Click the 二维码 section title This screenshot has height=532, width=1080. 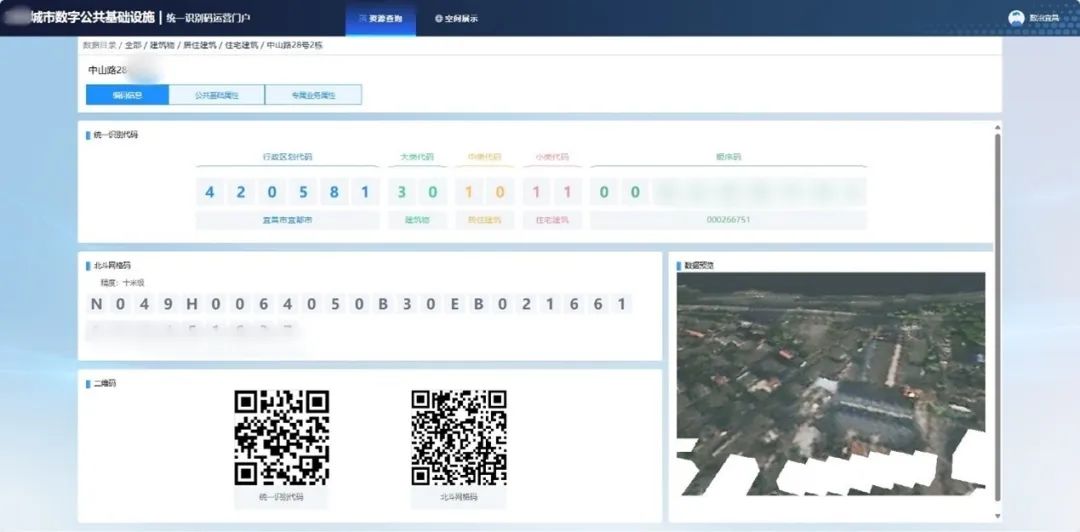pyautogui.click(x=105, y=383)
